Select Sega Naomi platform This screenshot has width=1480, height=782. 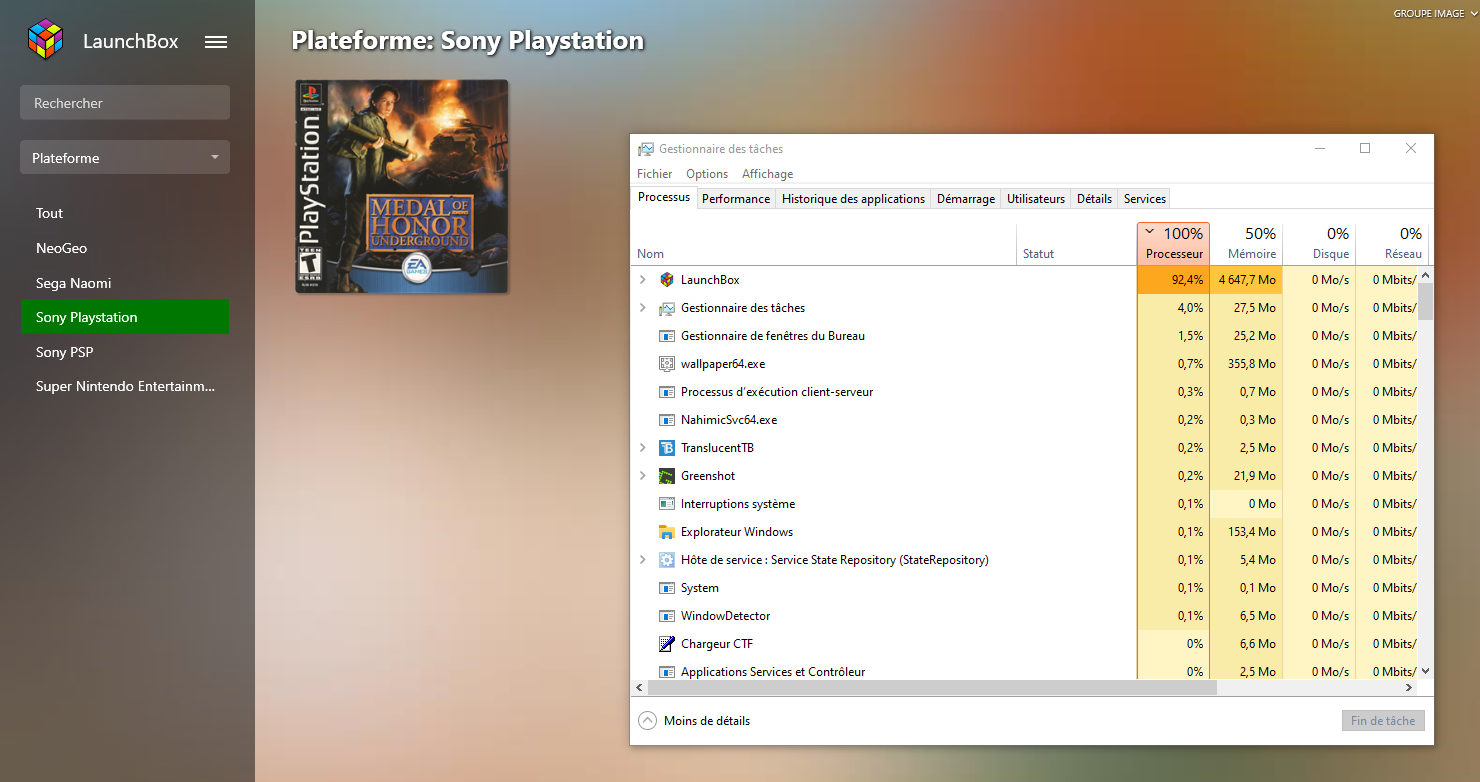pos(125,283)
